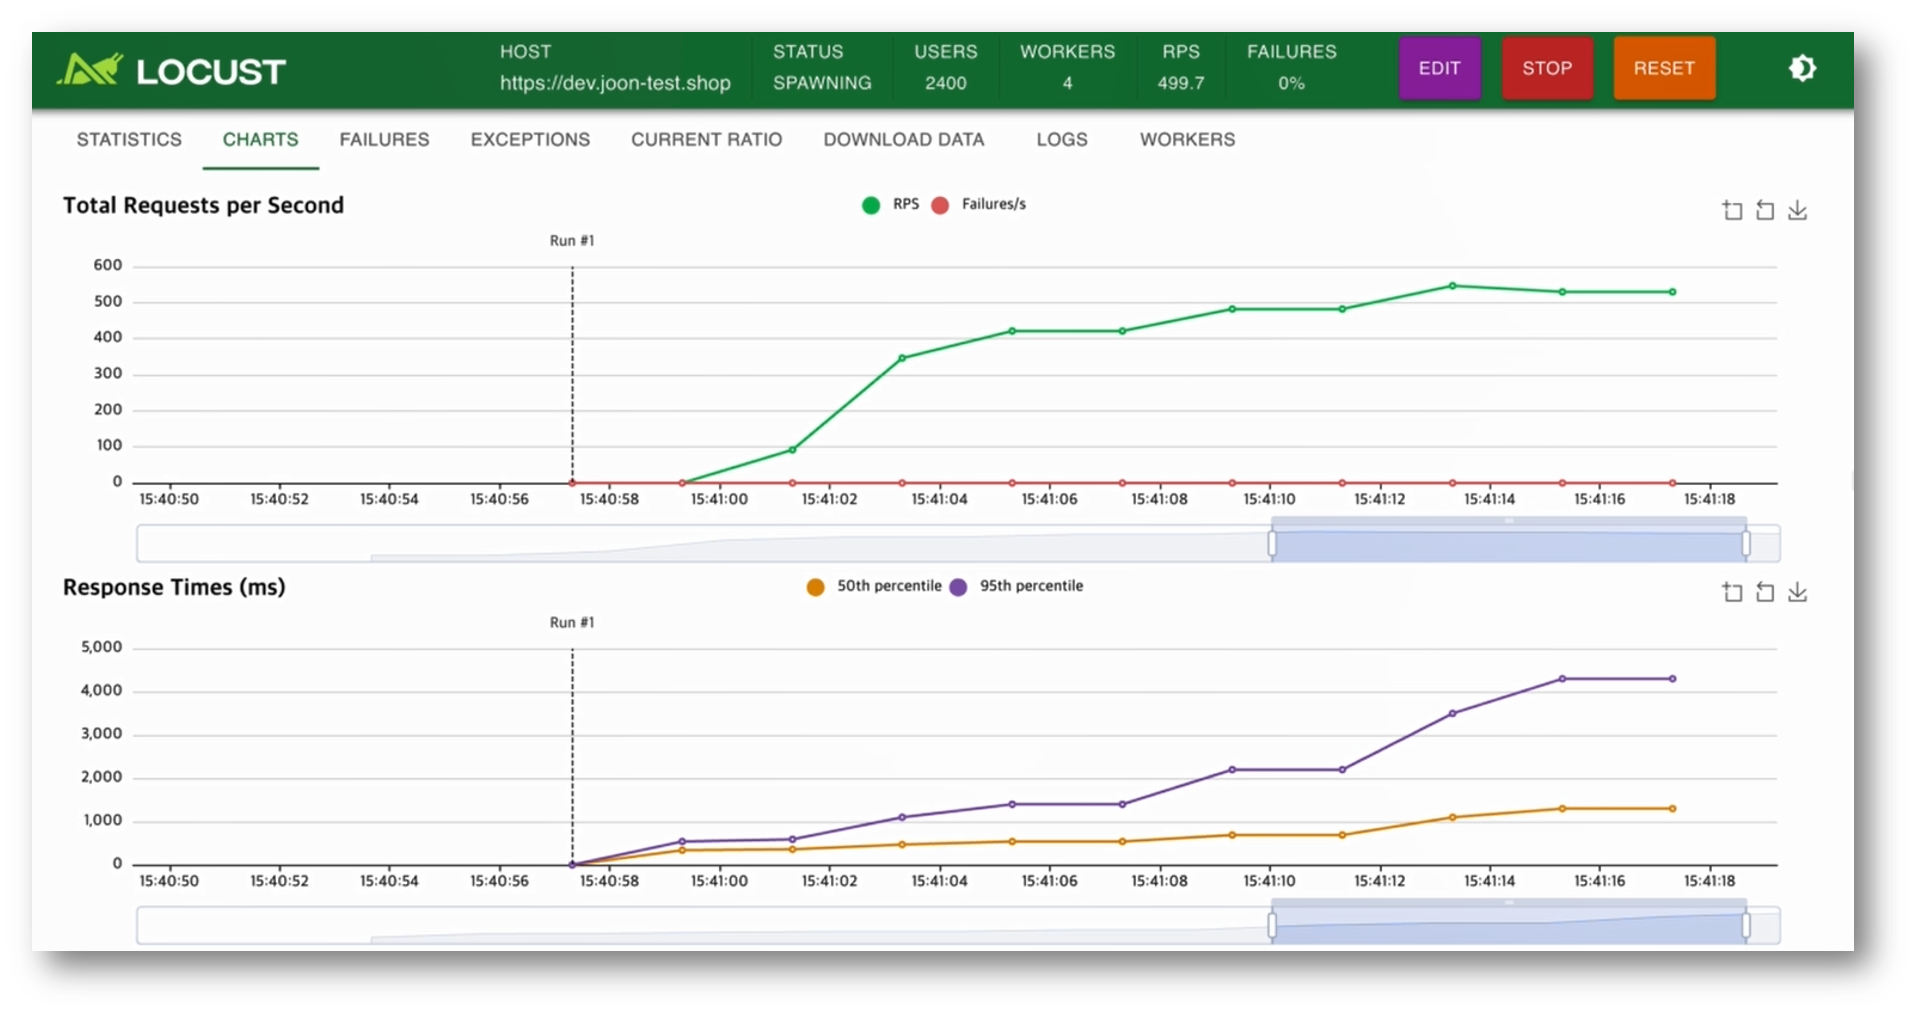Open the Download Data tab
The image size is (1916, 1014).
[x=904, y=139]
